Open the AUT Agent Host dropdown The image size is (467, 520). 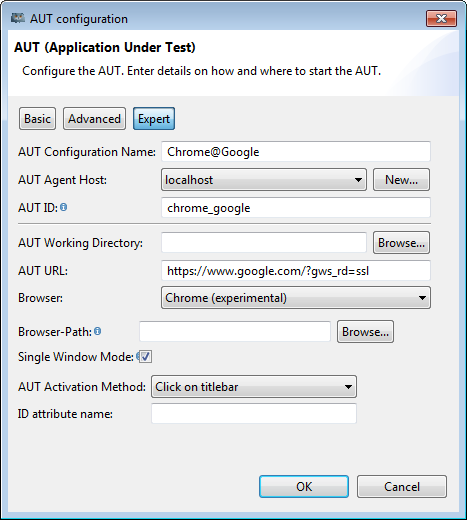[x=264, y=180]
